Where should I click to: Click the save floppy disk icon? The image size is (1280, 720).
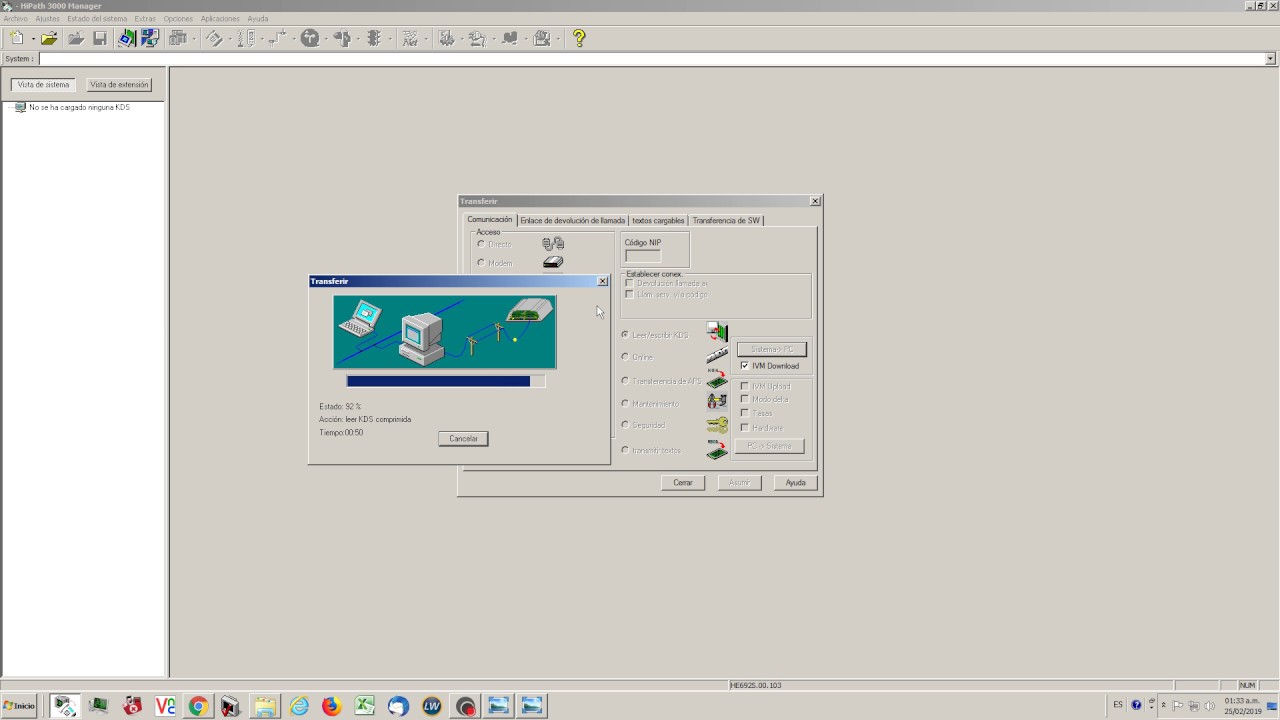[100, 38]
